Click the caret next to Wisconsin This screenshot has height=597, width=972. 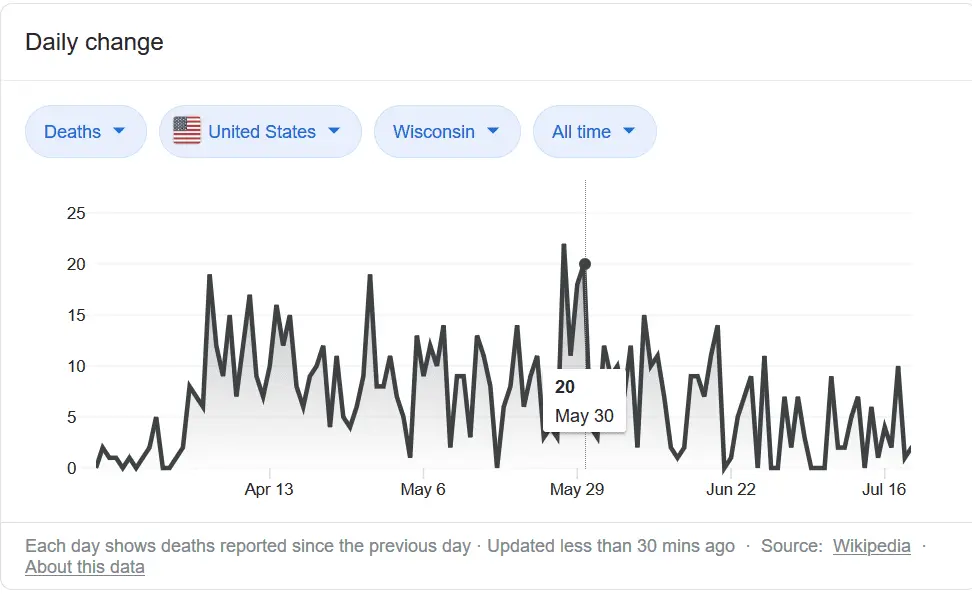(x=492, y=131)
